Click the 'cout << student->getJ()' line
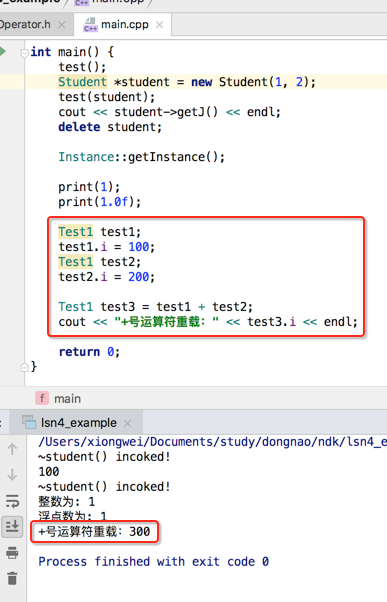Screen dimensions: 387x602 [170, 112]
